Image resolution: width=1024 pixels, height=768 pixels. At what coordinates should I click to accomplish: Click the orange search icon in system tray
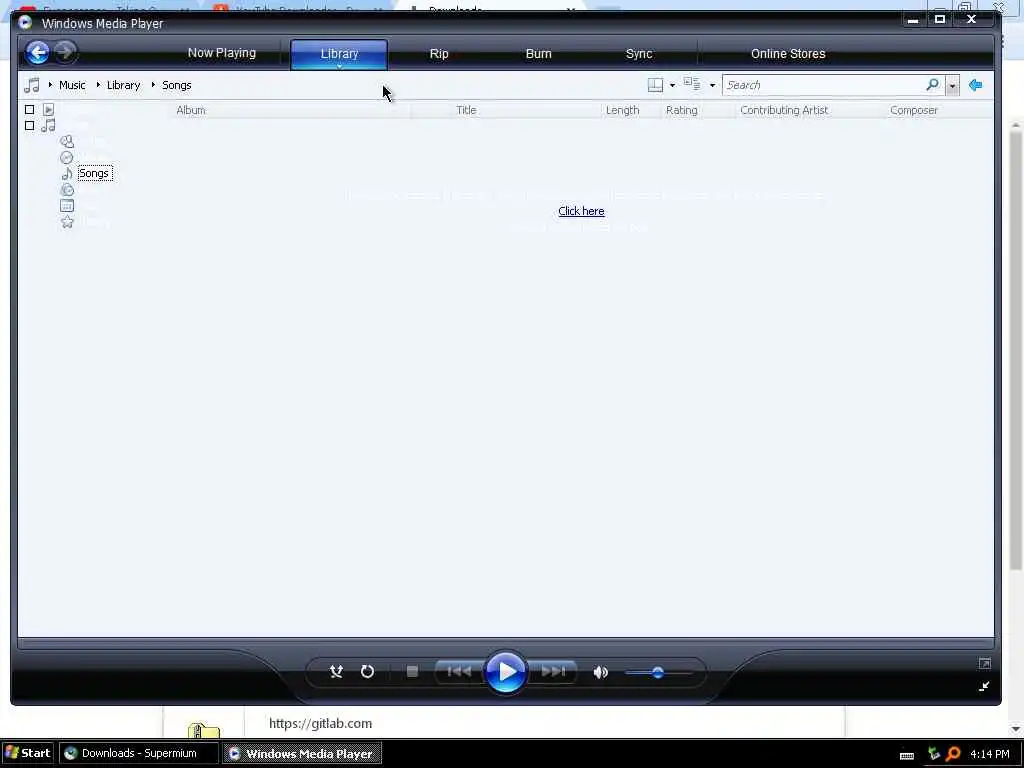click(x=953, y=754)
